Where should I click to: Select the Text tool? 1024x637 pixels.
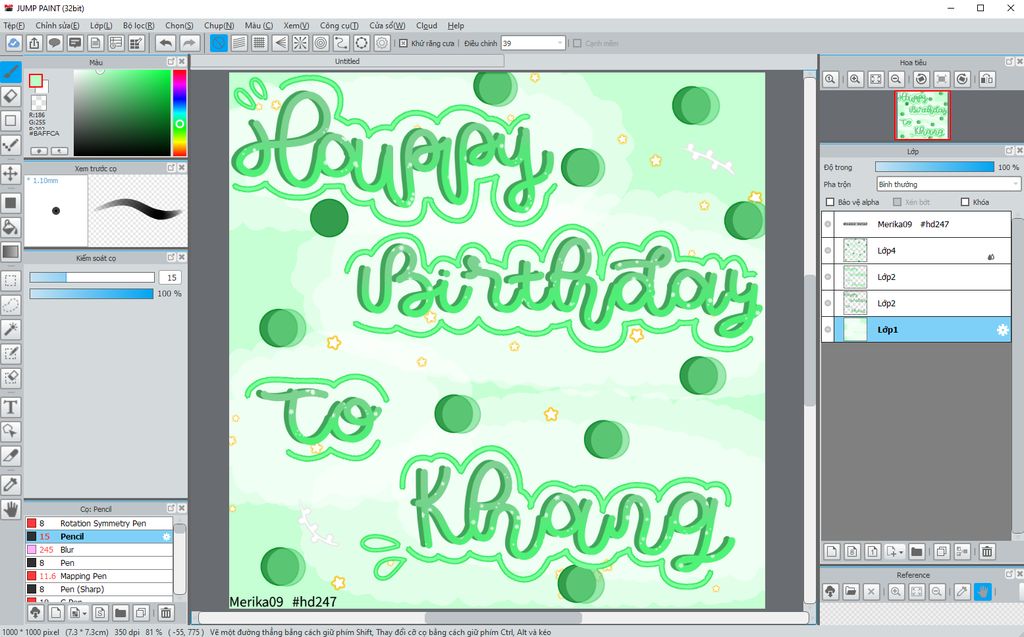click(10, 407)
